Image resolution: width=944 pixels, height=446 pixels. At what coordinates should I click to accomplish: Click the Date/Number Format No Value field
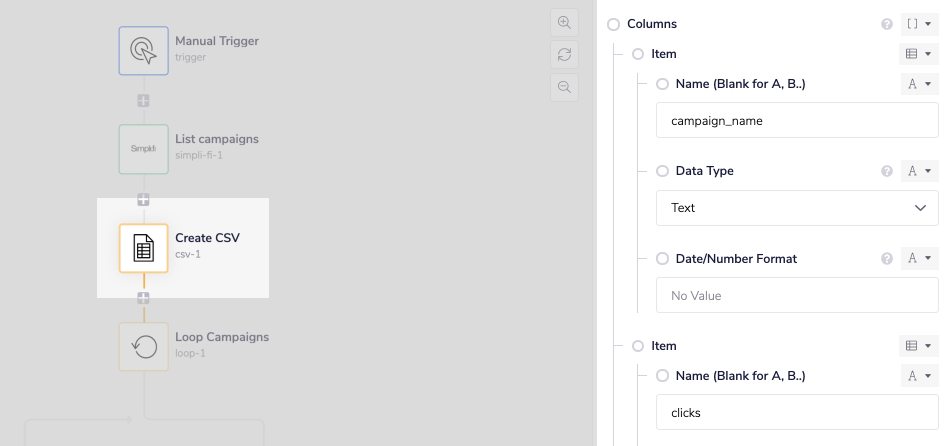pos(797,296)
